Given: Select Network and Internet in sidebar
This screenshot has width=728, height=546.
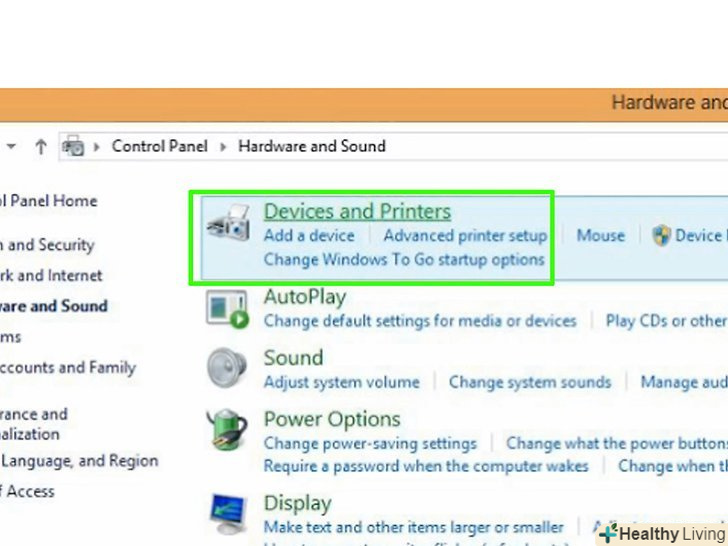Looking at the screenshot, I should [51, 275].
